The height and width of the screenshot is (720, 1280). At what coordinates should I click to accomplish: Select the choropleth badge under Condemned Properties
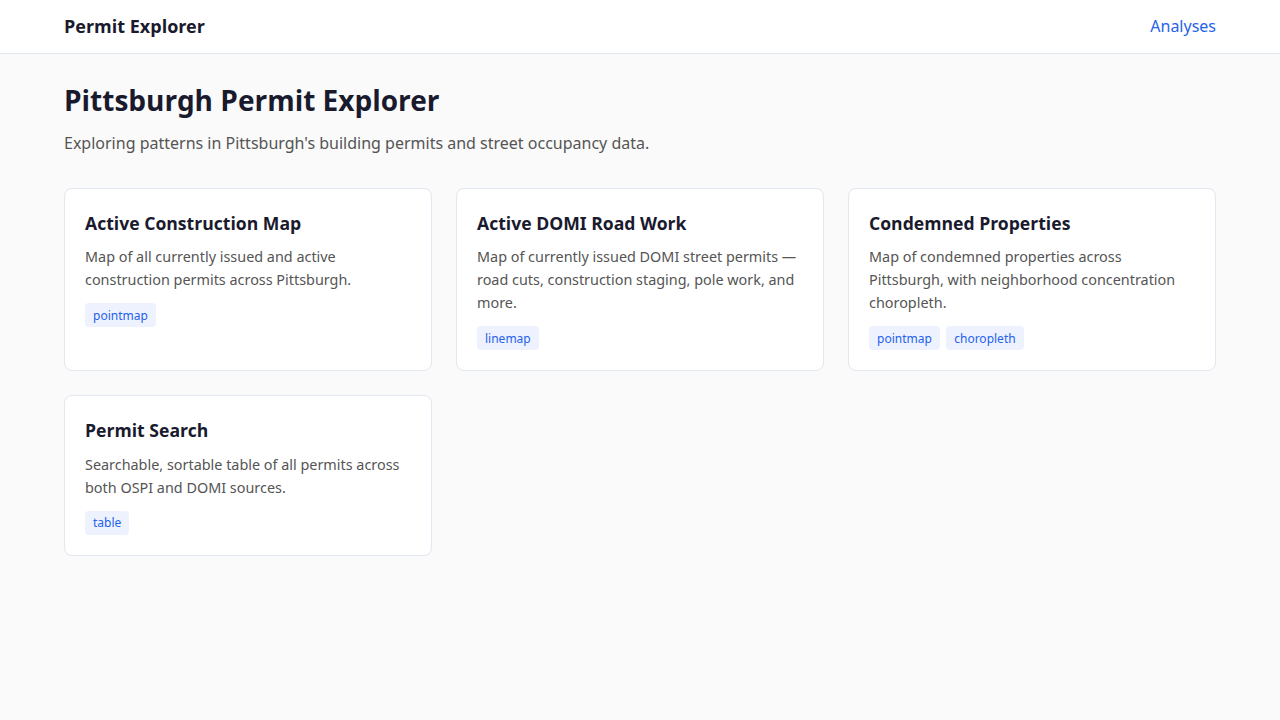985,338
